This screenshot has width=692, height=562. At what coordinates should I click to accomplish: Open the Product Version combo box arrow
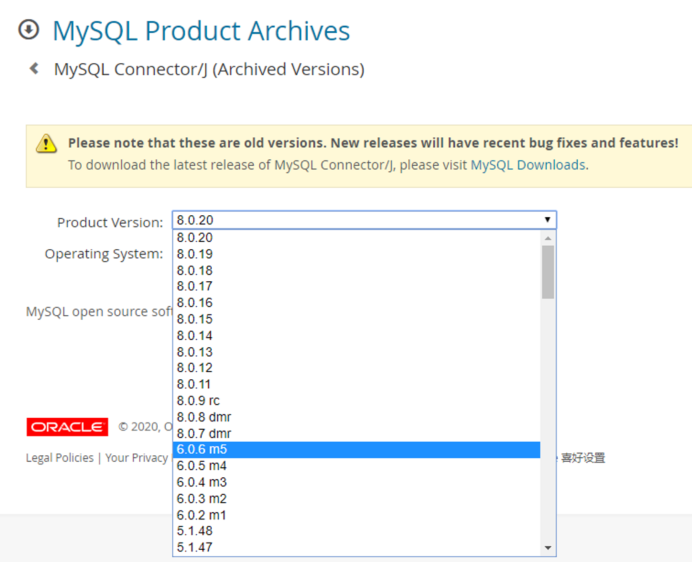click(547, 220)
